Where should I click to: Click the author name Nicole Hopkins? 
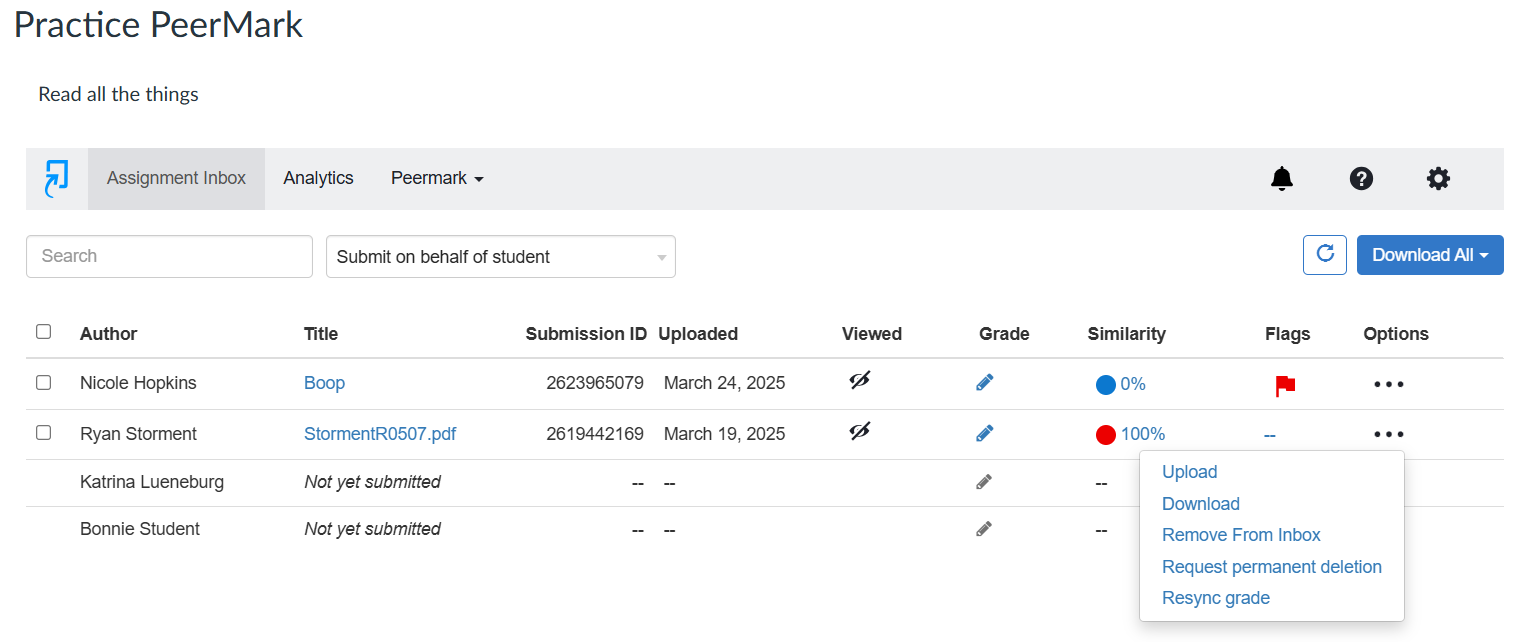tap(138, 383)
